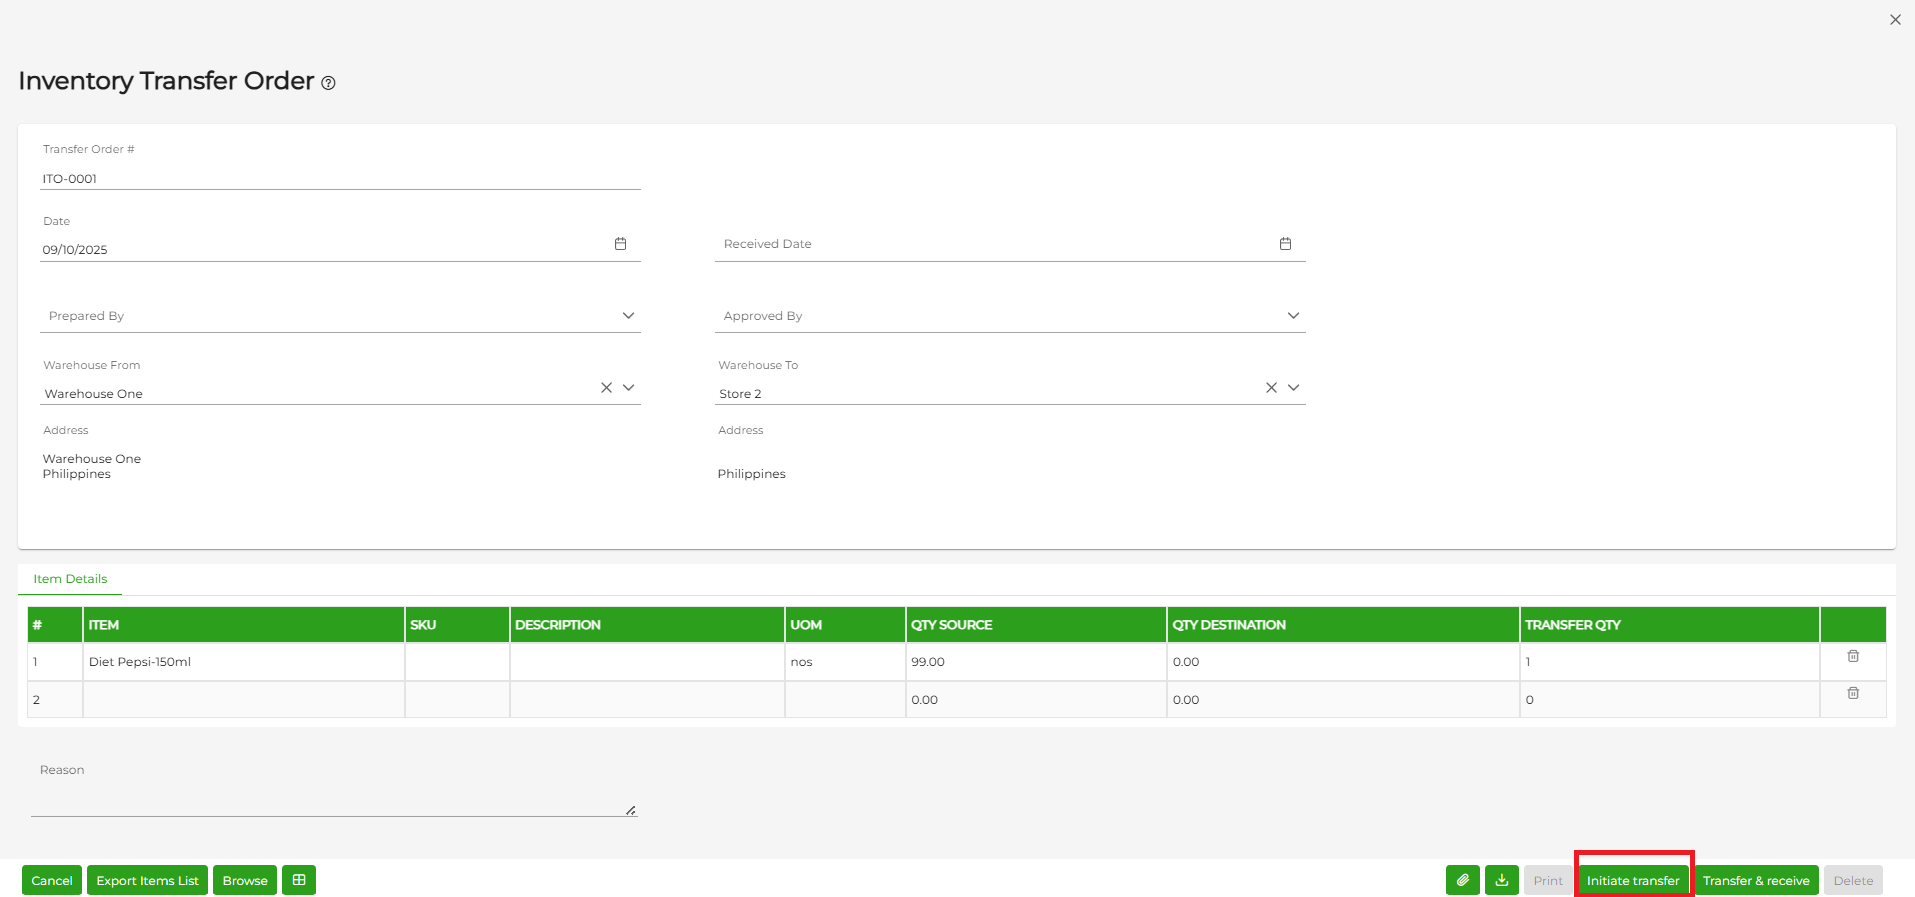Grab the Reason textarea resize handle
Screen dimensions: 1915x897
coord(631,810)
